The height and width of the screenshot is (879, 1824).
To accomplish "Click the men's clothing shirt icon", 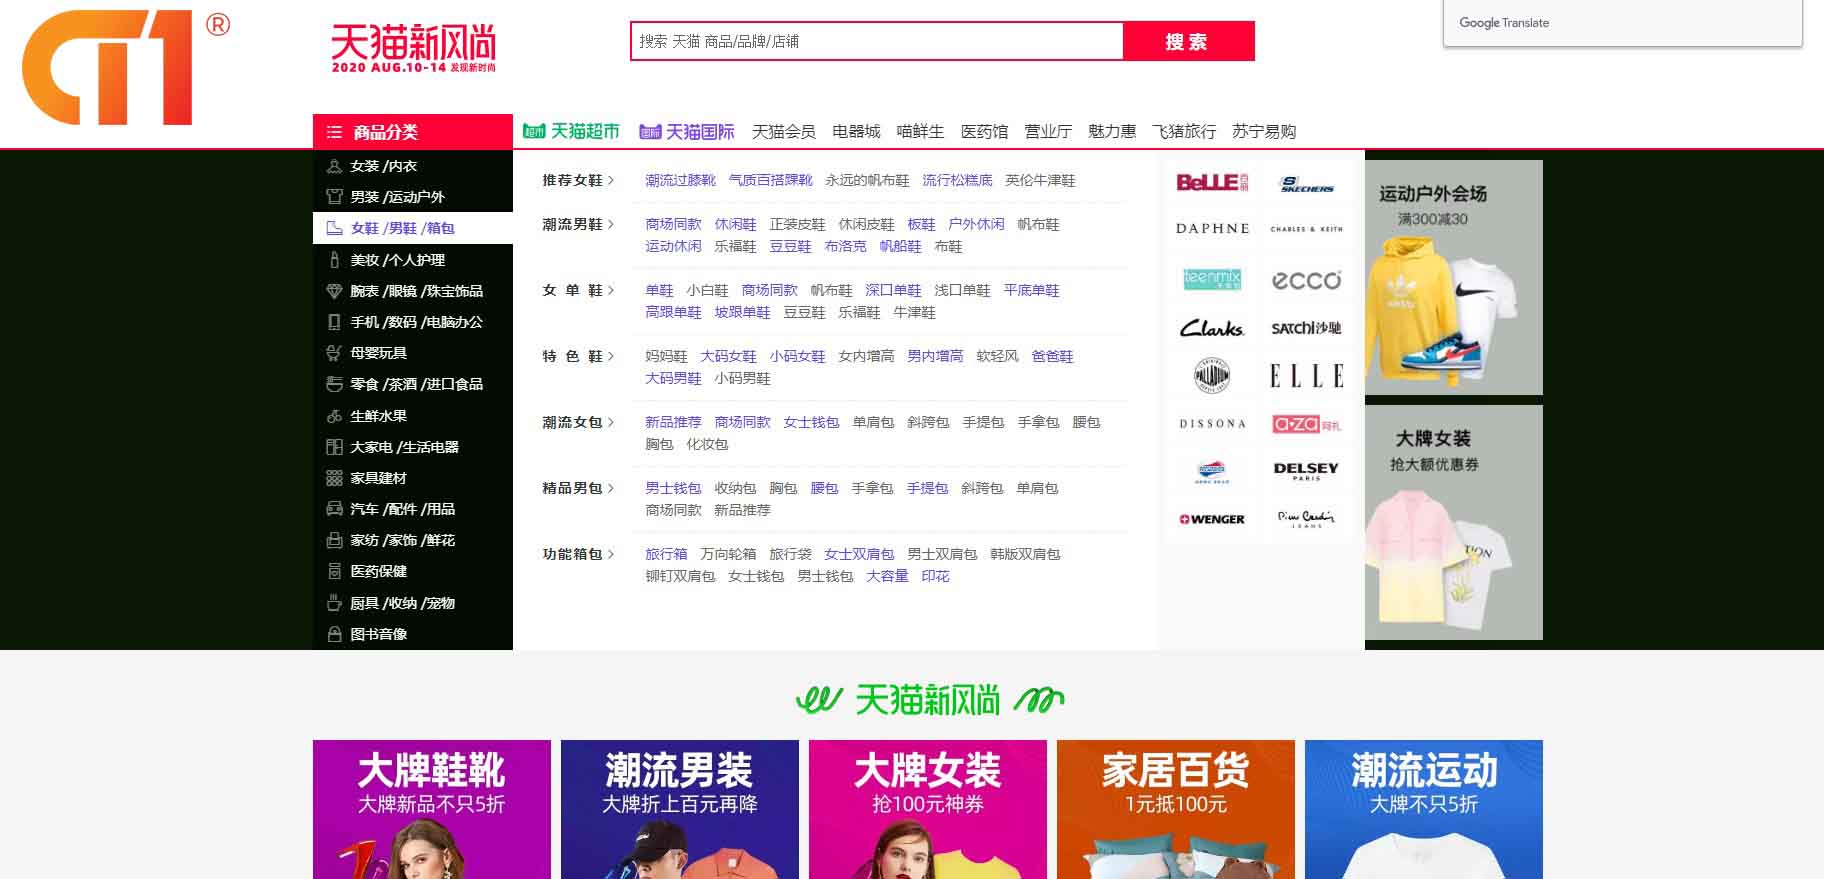I will click(334, 197).
